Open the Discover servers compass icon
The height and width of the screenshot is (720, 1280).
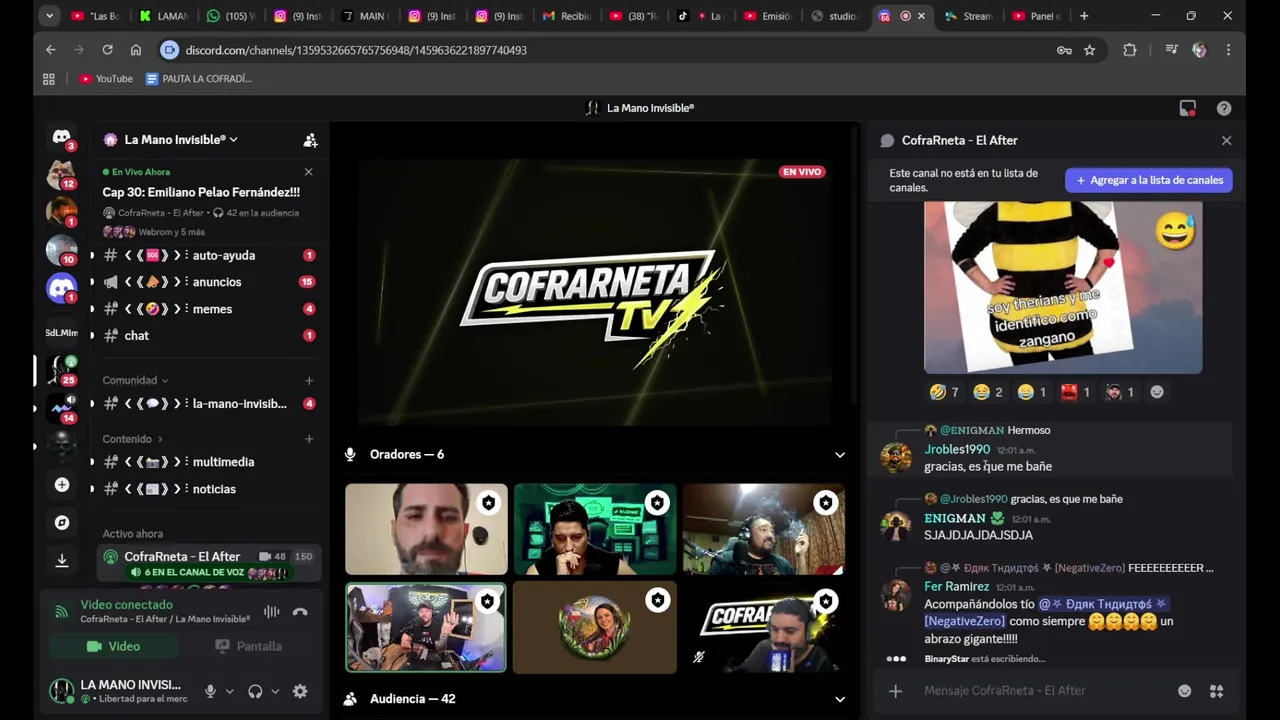click(x=62, y=522)
